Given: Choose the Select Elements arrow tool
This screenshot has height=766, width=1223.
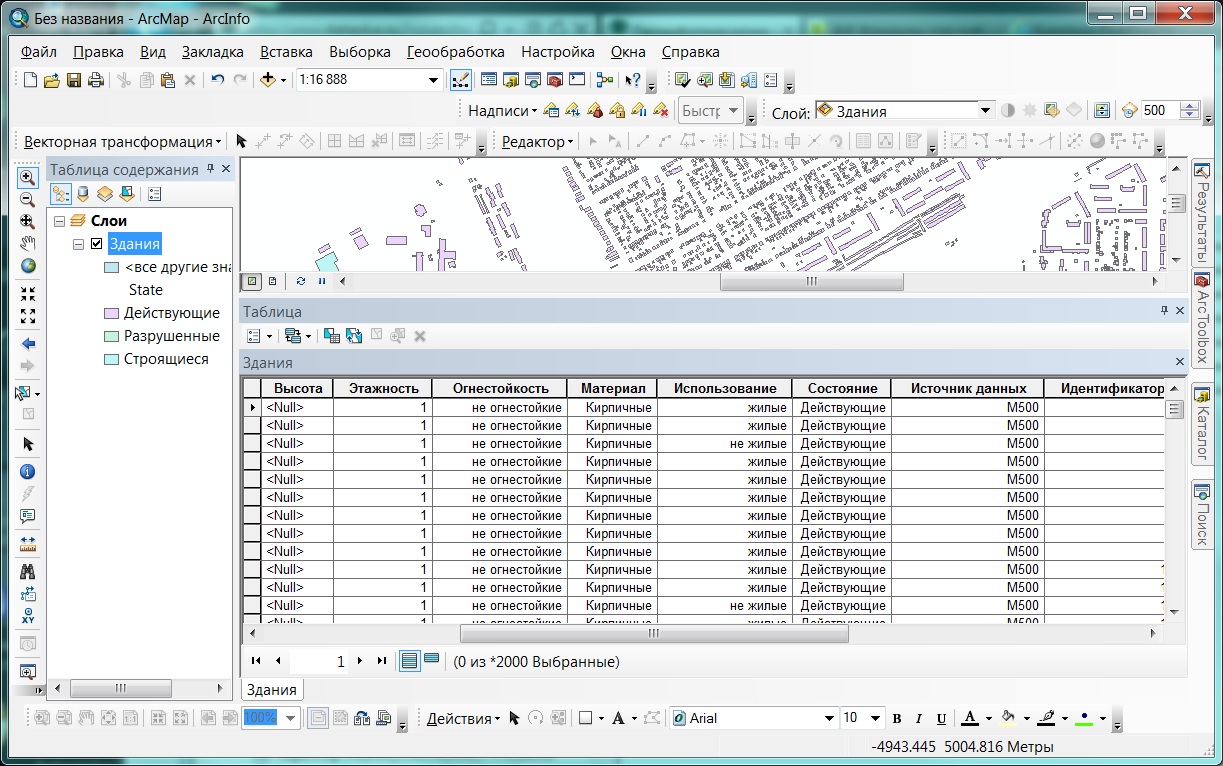Looking at the screenshot, I should 28,443.
